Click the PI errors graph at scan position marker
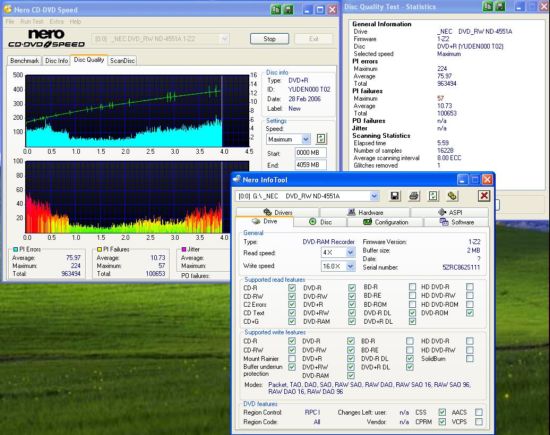This screenshot has height=435, width=550. (222, 111)
